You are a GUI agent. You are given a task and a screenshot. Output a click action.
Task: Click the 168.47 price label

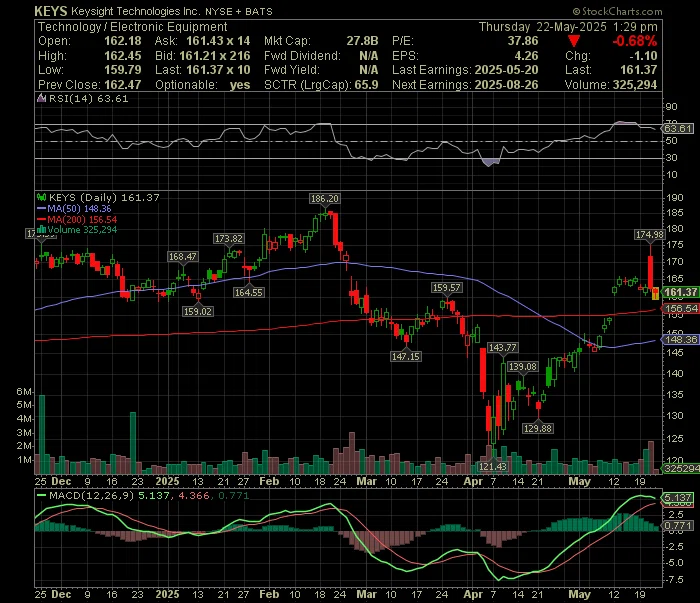pos(183,257)
